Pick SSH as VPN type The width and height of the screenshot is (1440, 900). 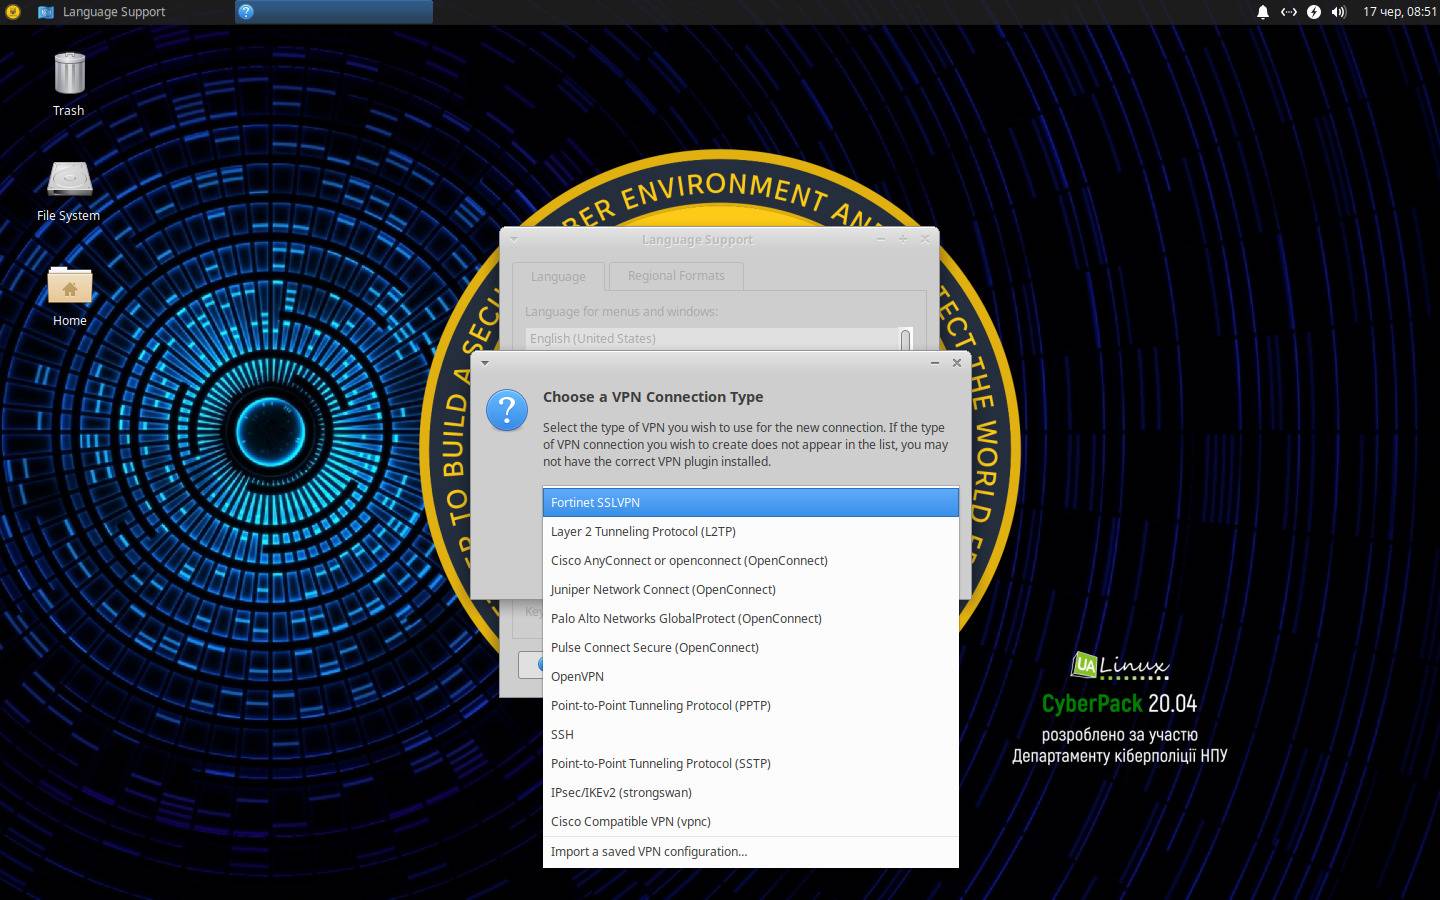750,734
